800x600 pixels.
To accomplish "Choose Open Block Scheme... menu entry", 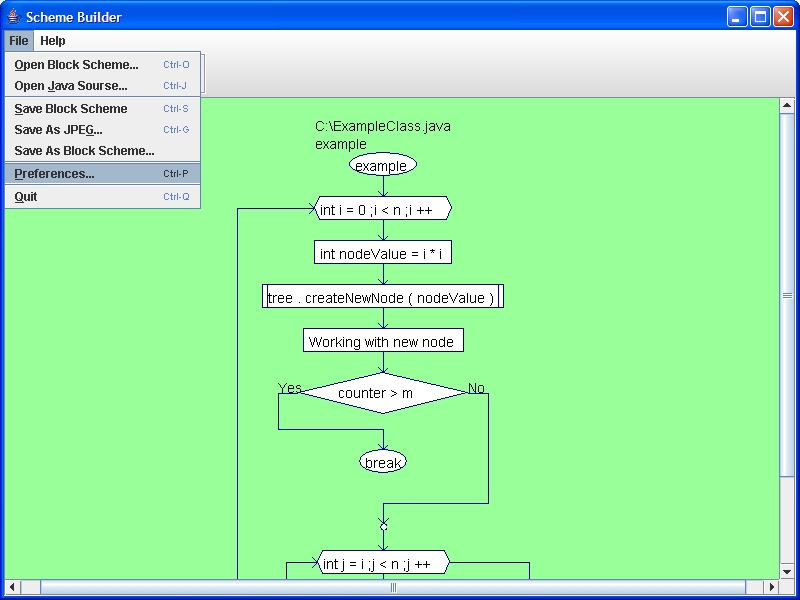I will click(103, 65).
